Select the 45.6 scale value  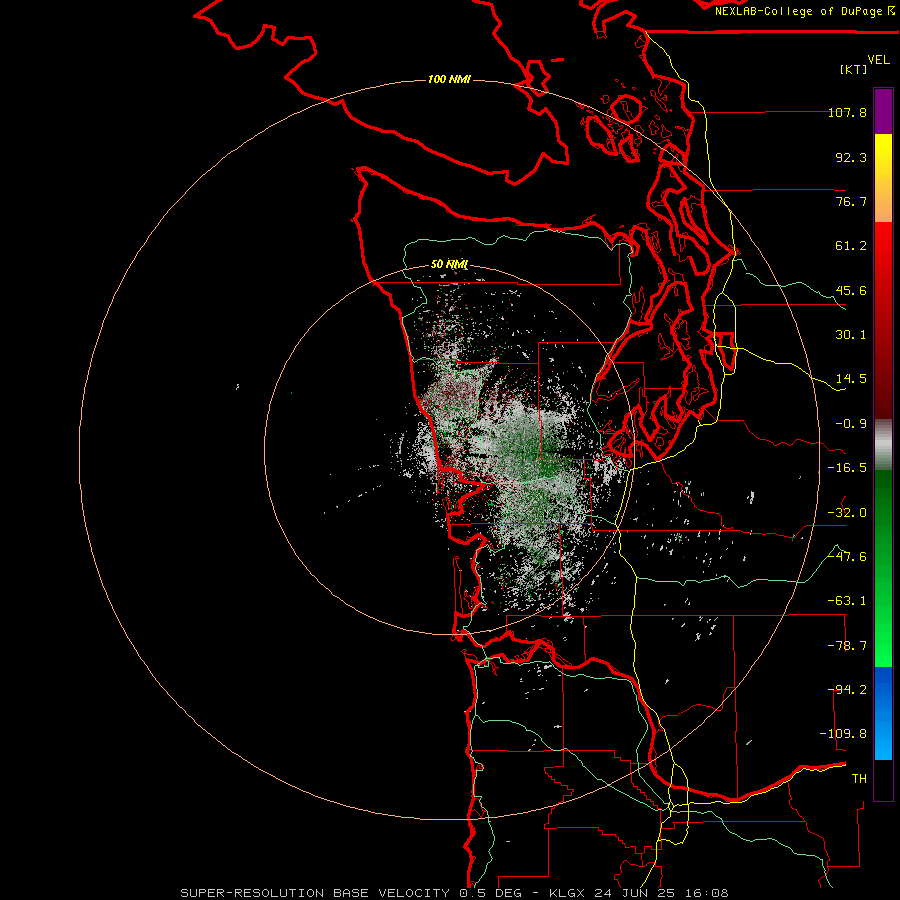coord(851,290)
